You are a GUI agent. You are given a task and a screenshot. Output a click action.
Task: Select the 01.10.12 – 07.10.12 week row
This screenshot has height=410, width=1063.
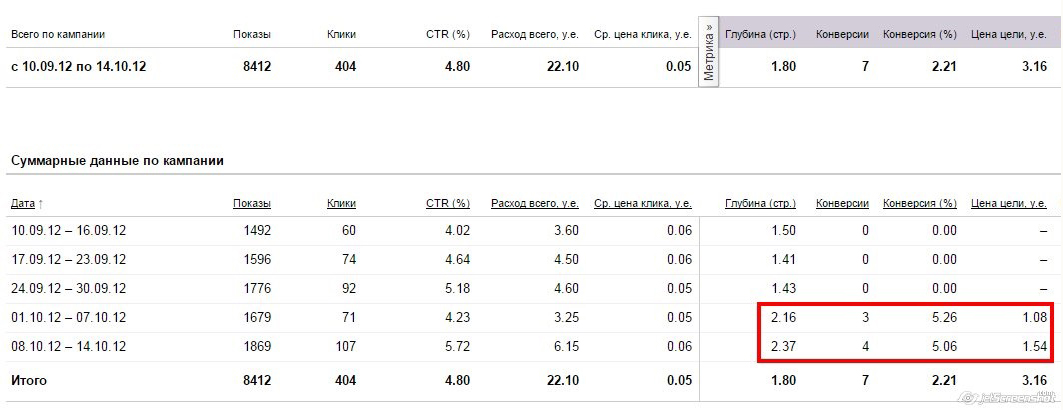tap(69, 318)
